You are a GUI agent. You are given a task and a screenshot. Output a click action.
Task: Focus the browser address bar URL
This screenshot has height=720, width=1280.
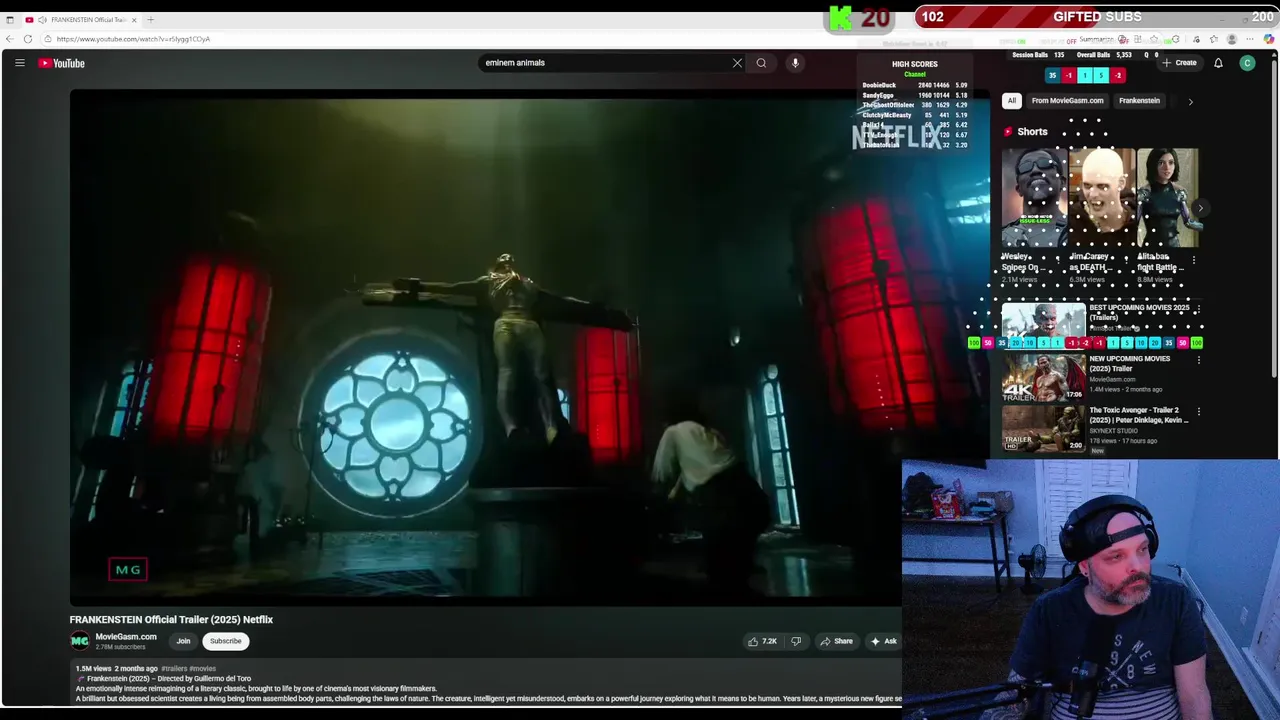click(x=133, y=39)
